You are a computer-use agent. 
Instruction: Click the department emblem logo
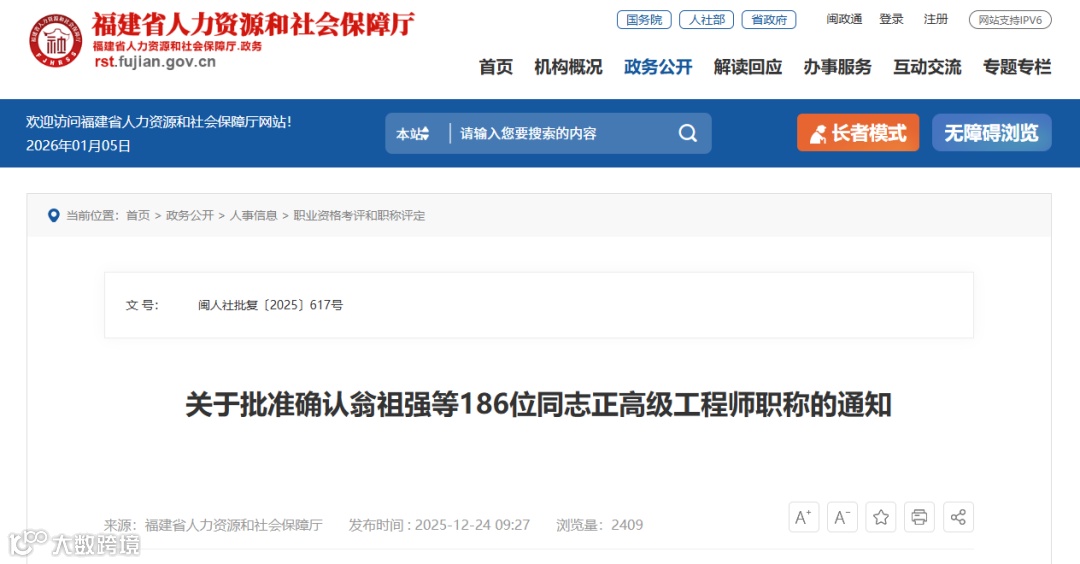(x=56, y=41)
